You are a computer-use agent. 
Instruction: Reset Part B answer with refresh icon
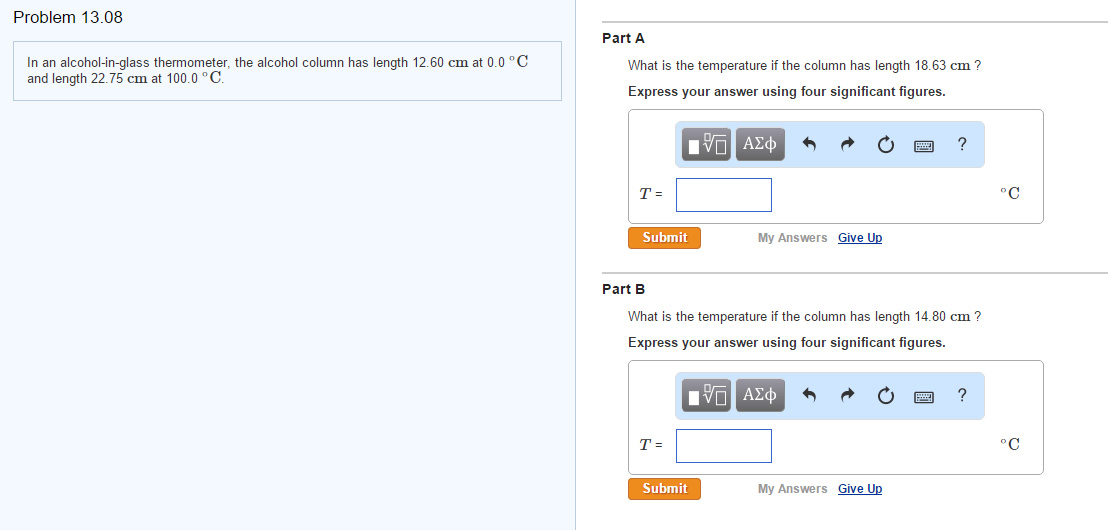coord(885,396)
